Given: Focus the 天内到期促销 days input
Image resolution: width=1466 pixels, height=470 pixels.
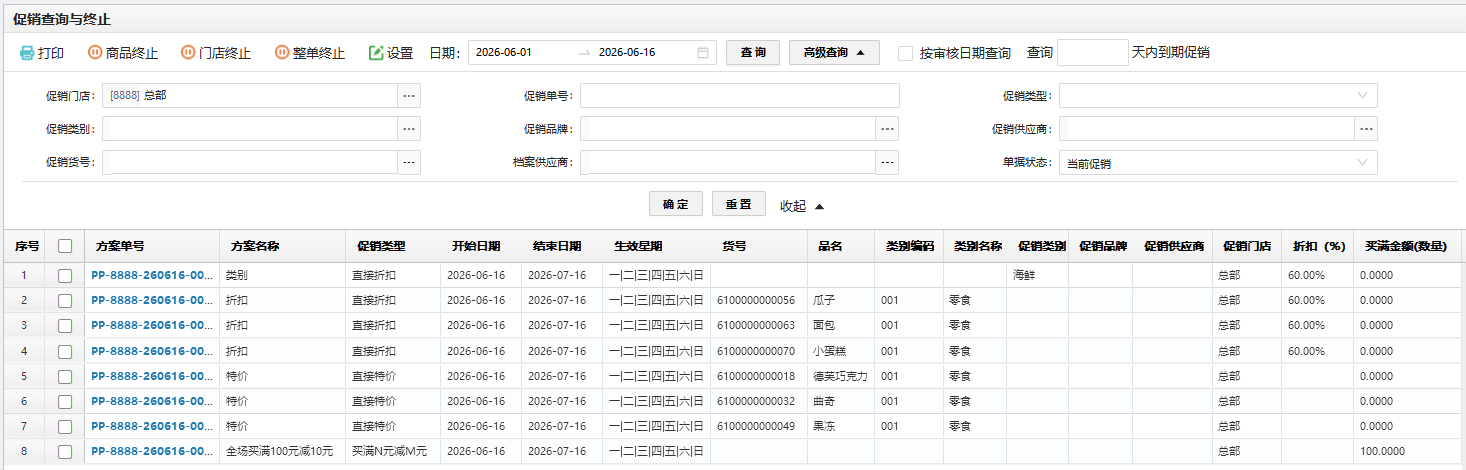Looking at the screenshot, I should click(1092, 52).
